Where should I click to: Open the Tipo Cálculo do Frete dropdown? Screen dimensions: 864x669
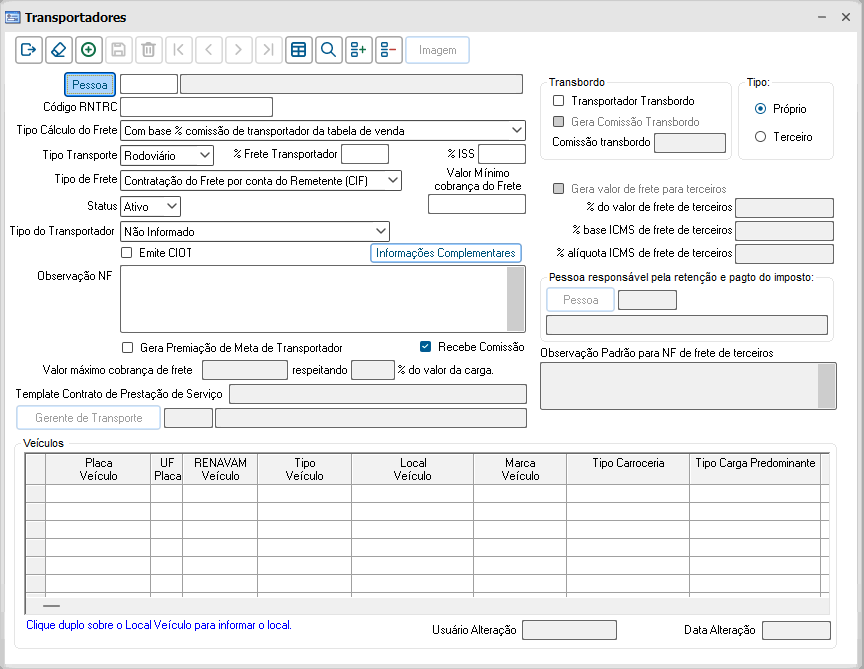pyautogui.click(x=323, y=131)
